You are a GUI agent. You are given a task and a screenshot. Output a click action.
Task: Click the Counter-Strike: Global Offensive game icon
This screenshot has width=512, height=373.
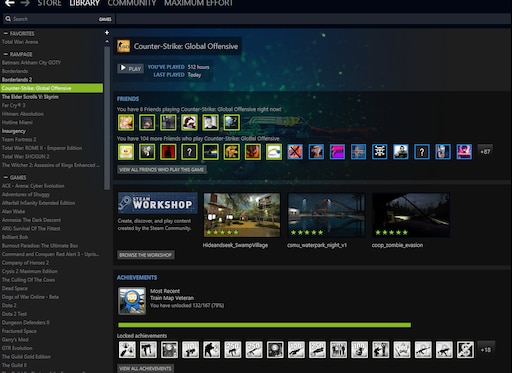[123, 46]
